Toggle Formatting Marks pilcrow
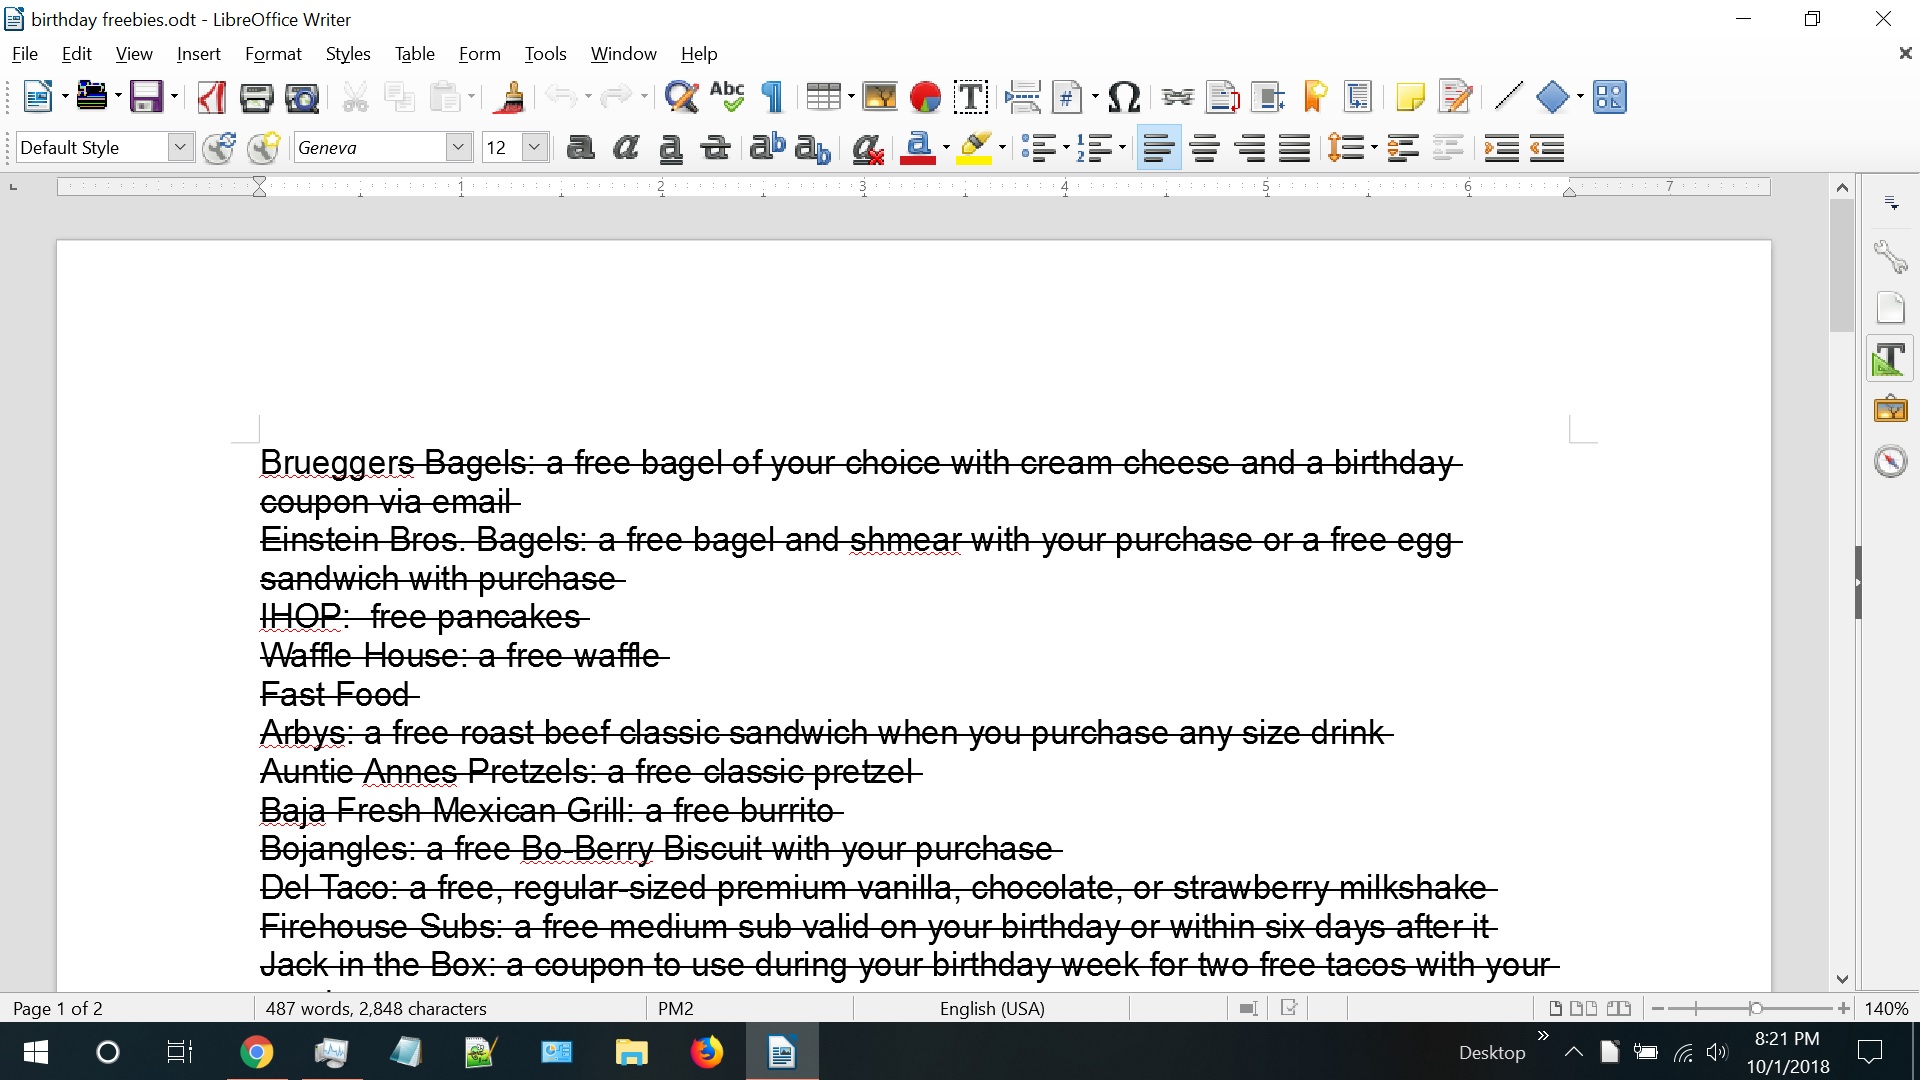This screenshot has height=1080, width=1920. pyautogui.click(x=772, y=97)
